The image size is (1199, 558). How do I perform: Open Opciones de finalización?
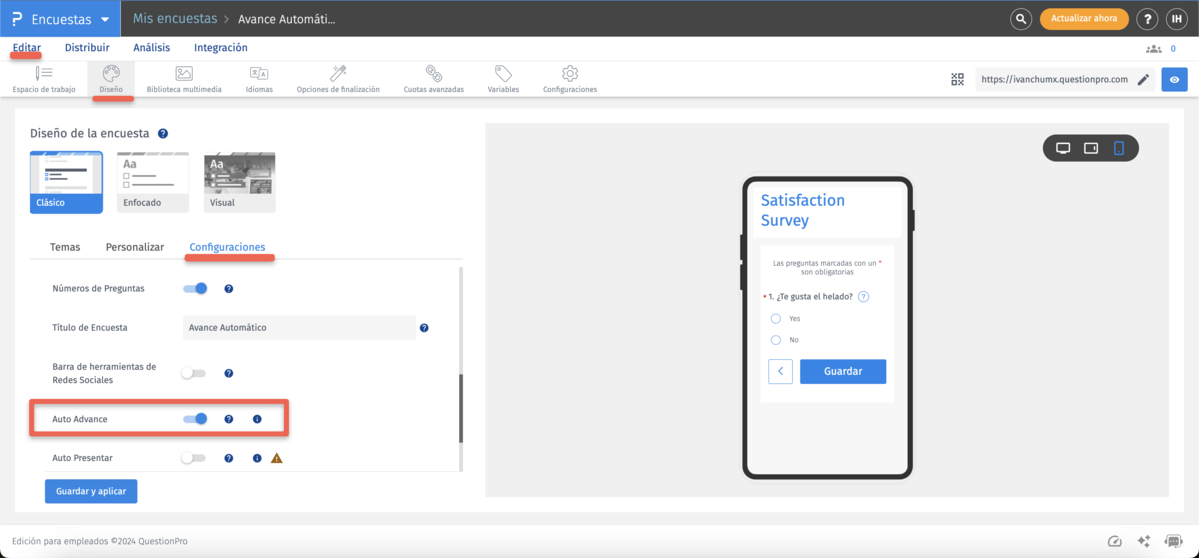[x=338, y=79]
